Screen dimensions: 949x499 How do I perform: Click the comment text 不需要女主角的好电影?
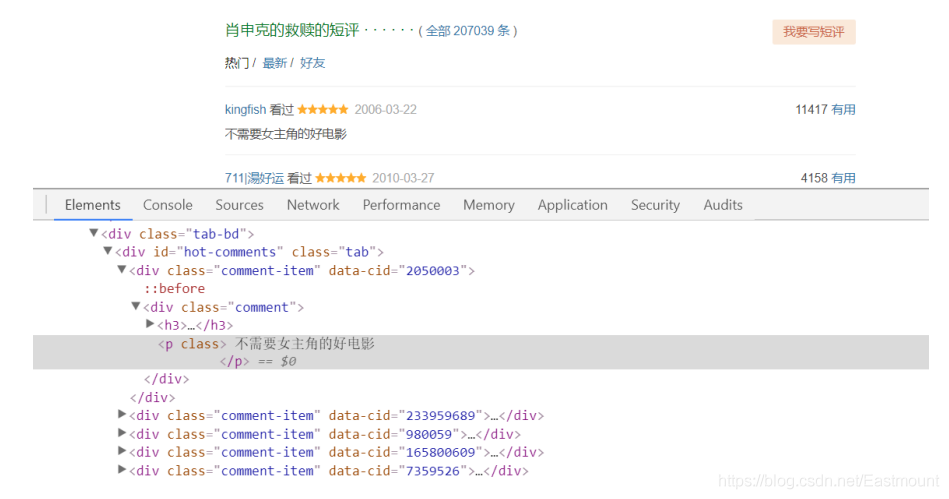[286, 134]
